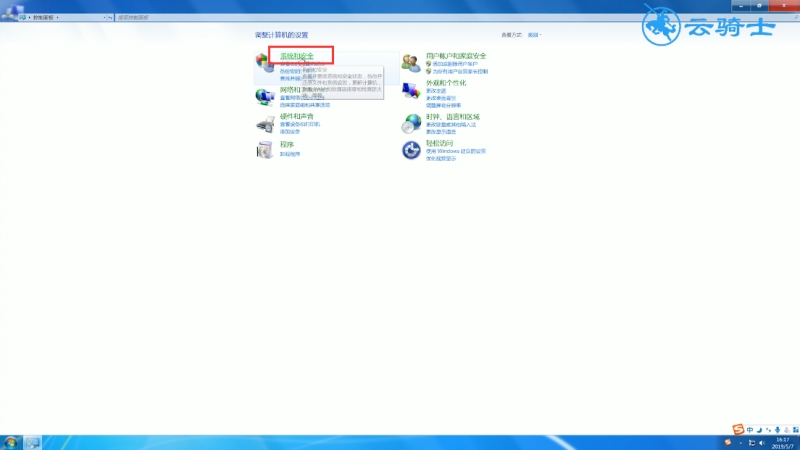Image resolution: width=800 pixels, height=450 pixels.
Task: Click the Action Center flag tray icon
Action: point(752,443)
